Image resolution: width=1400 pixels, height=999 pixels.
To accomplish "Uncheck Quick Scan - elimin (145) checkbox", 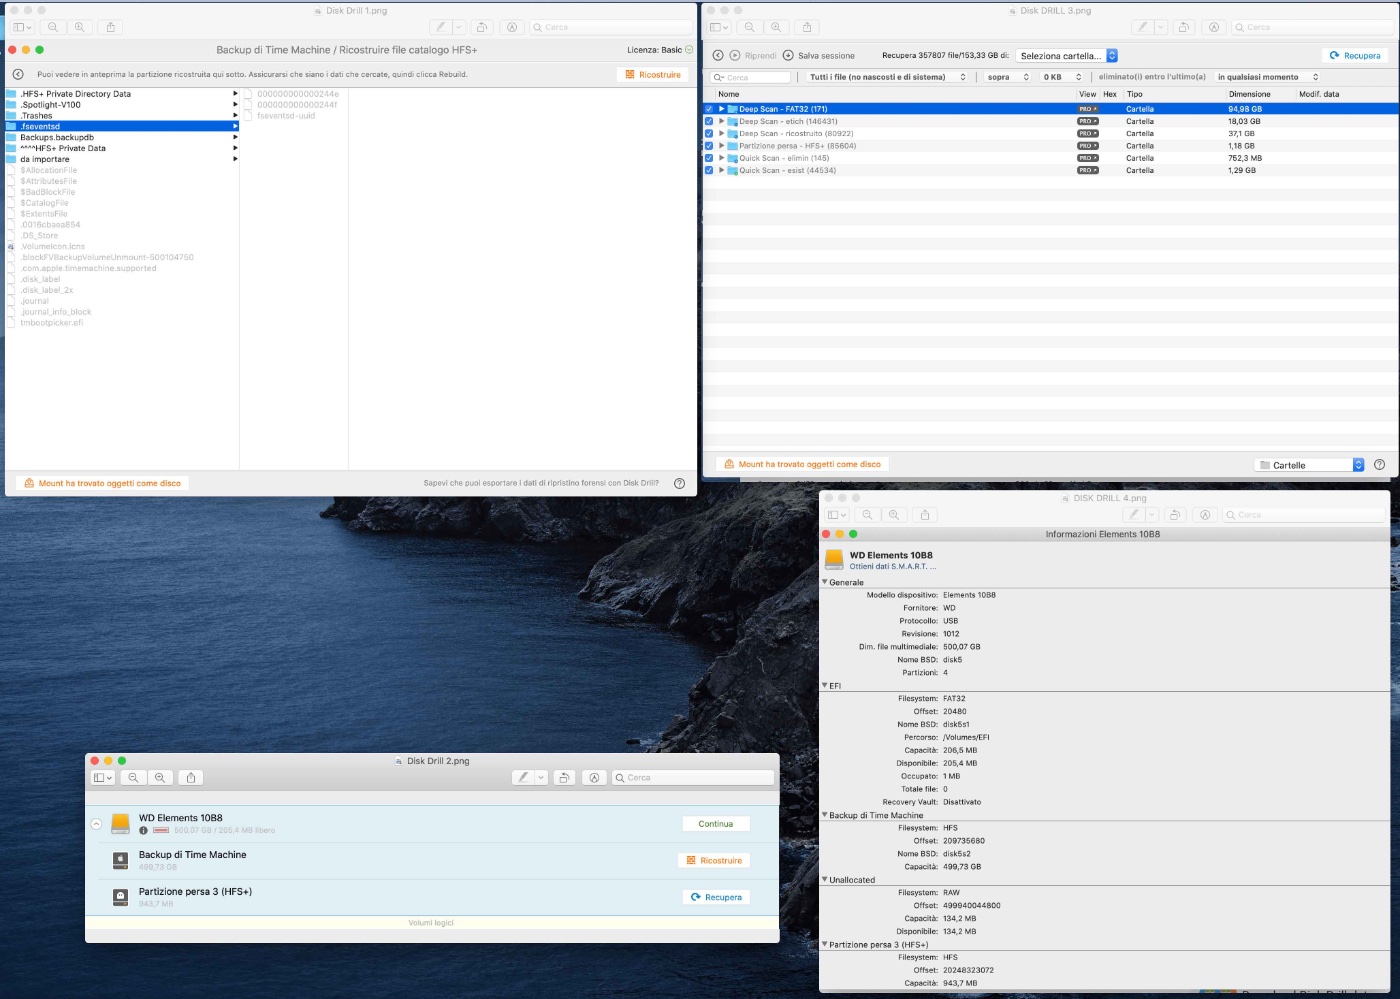I will point(709,158).
